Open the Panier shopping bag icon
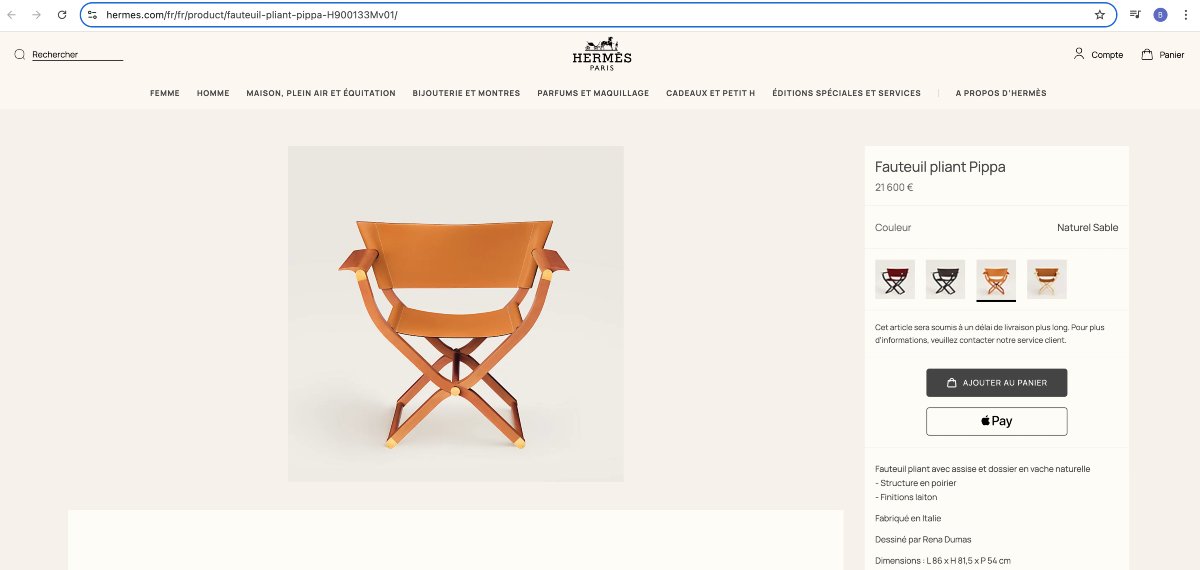 coord(1147,55)
